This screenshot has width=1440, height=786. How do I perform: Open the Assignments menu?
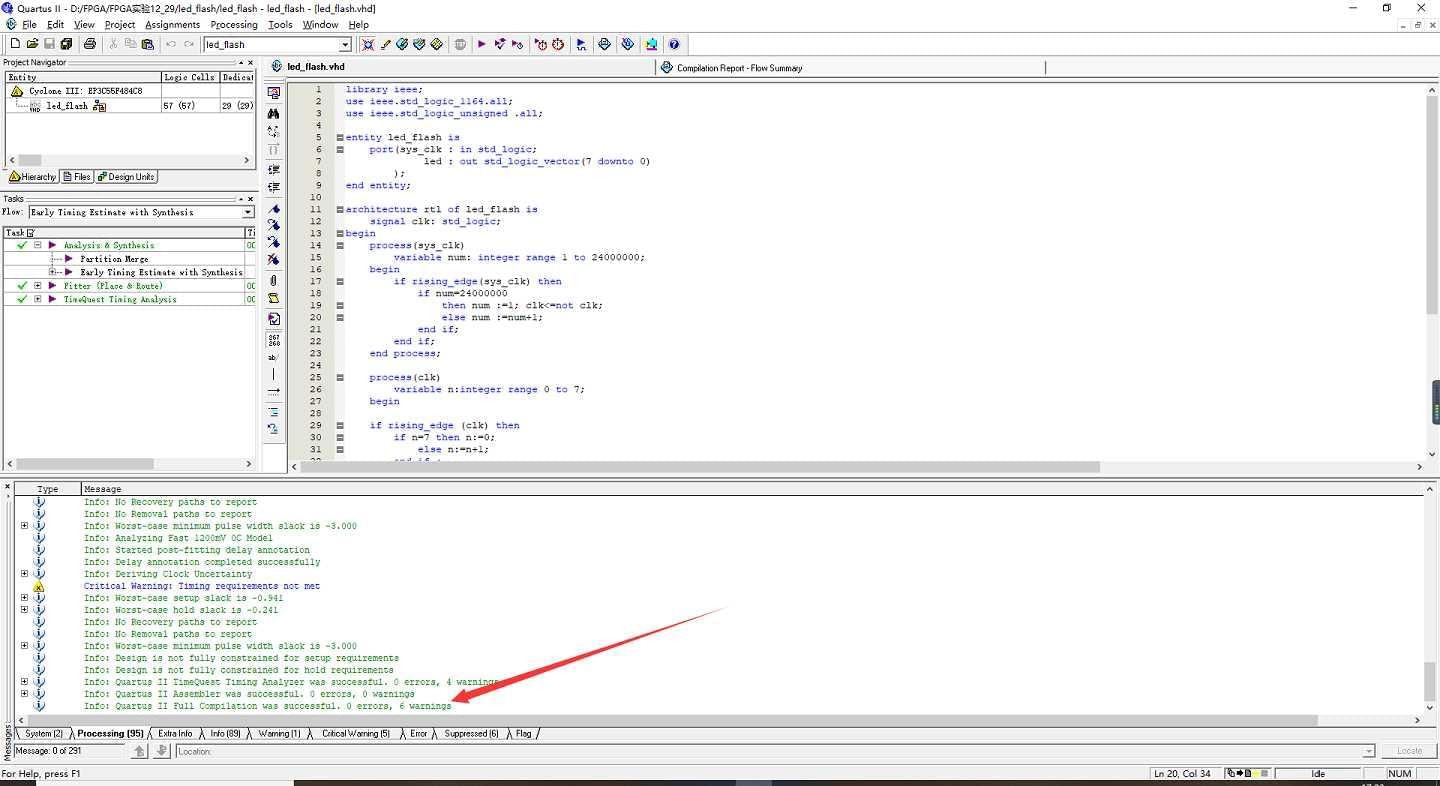(172, 24)
